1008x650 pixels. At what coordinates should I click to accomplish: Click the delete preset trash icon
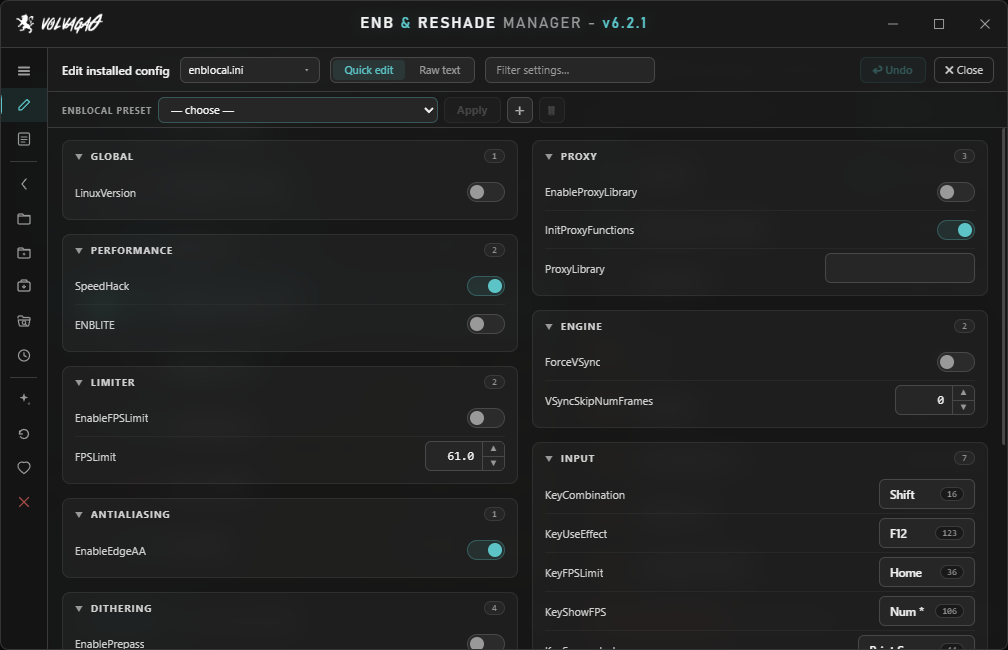pos(552,111)
